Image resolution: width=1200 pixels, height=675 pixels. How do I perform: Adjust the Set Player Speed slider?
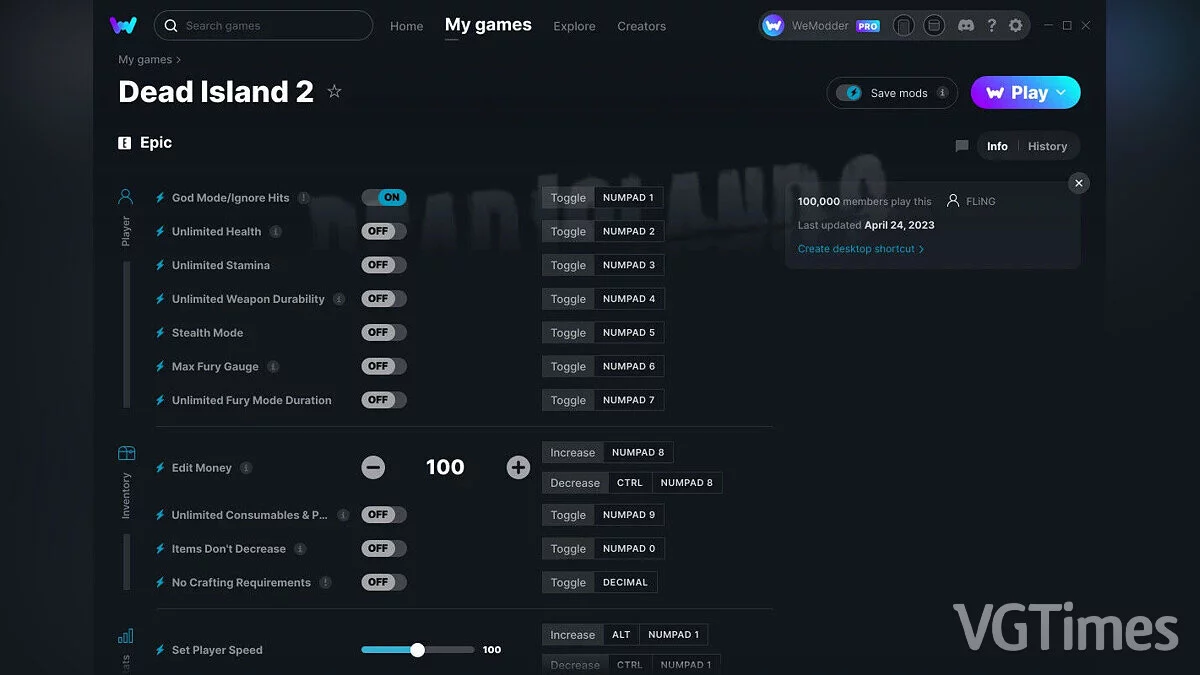(x=418, y=650)
